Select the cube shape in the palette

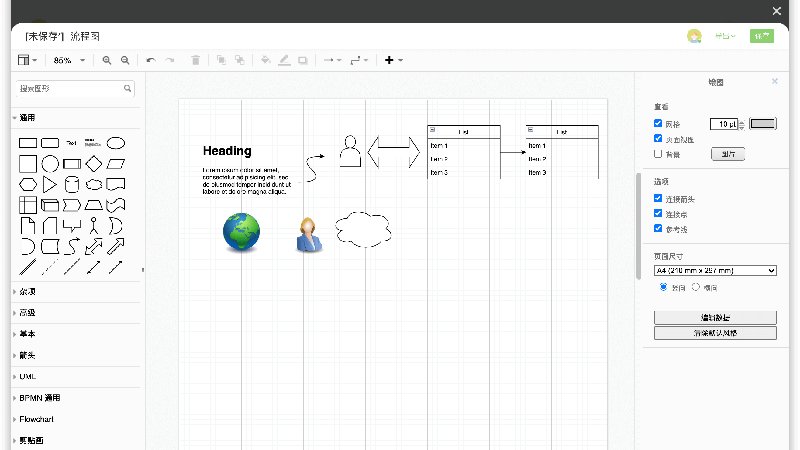click(x=49, y=205)
